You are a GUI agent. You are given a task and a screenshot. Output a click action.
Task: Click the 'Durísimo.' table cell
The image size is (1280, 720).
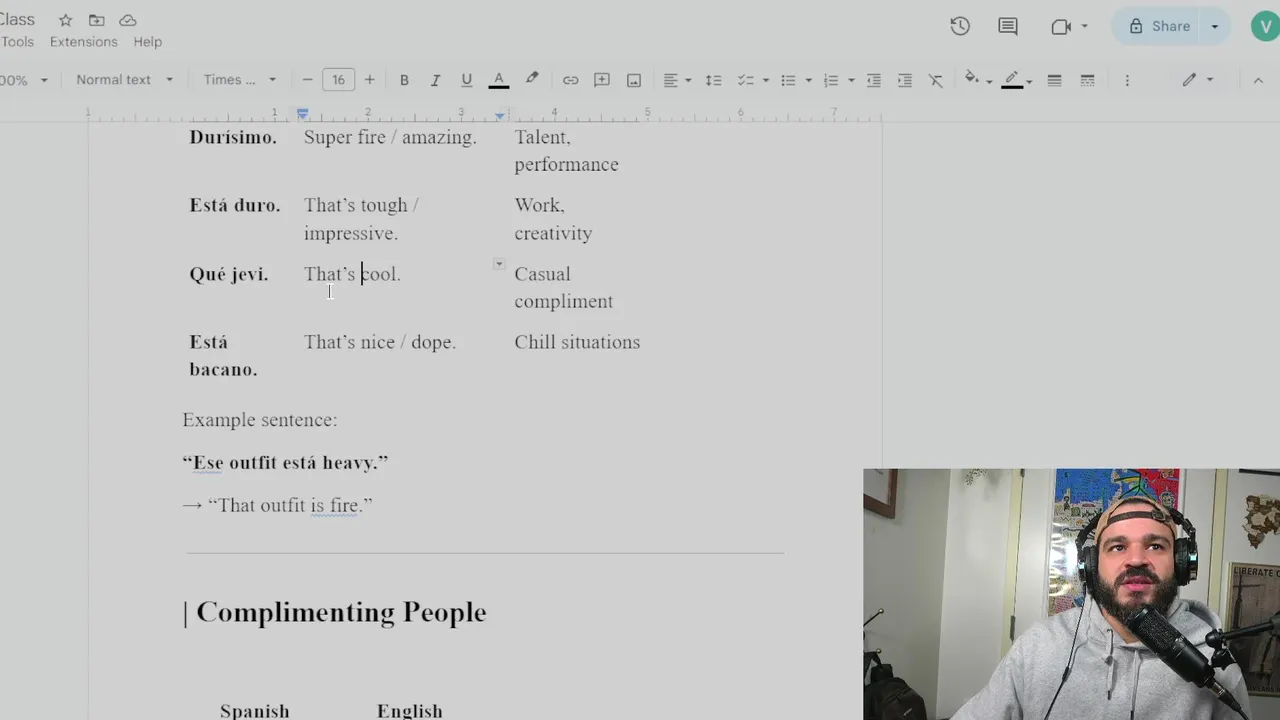[x=233, y=137]
